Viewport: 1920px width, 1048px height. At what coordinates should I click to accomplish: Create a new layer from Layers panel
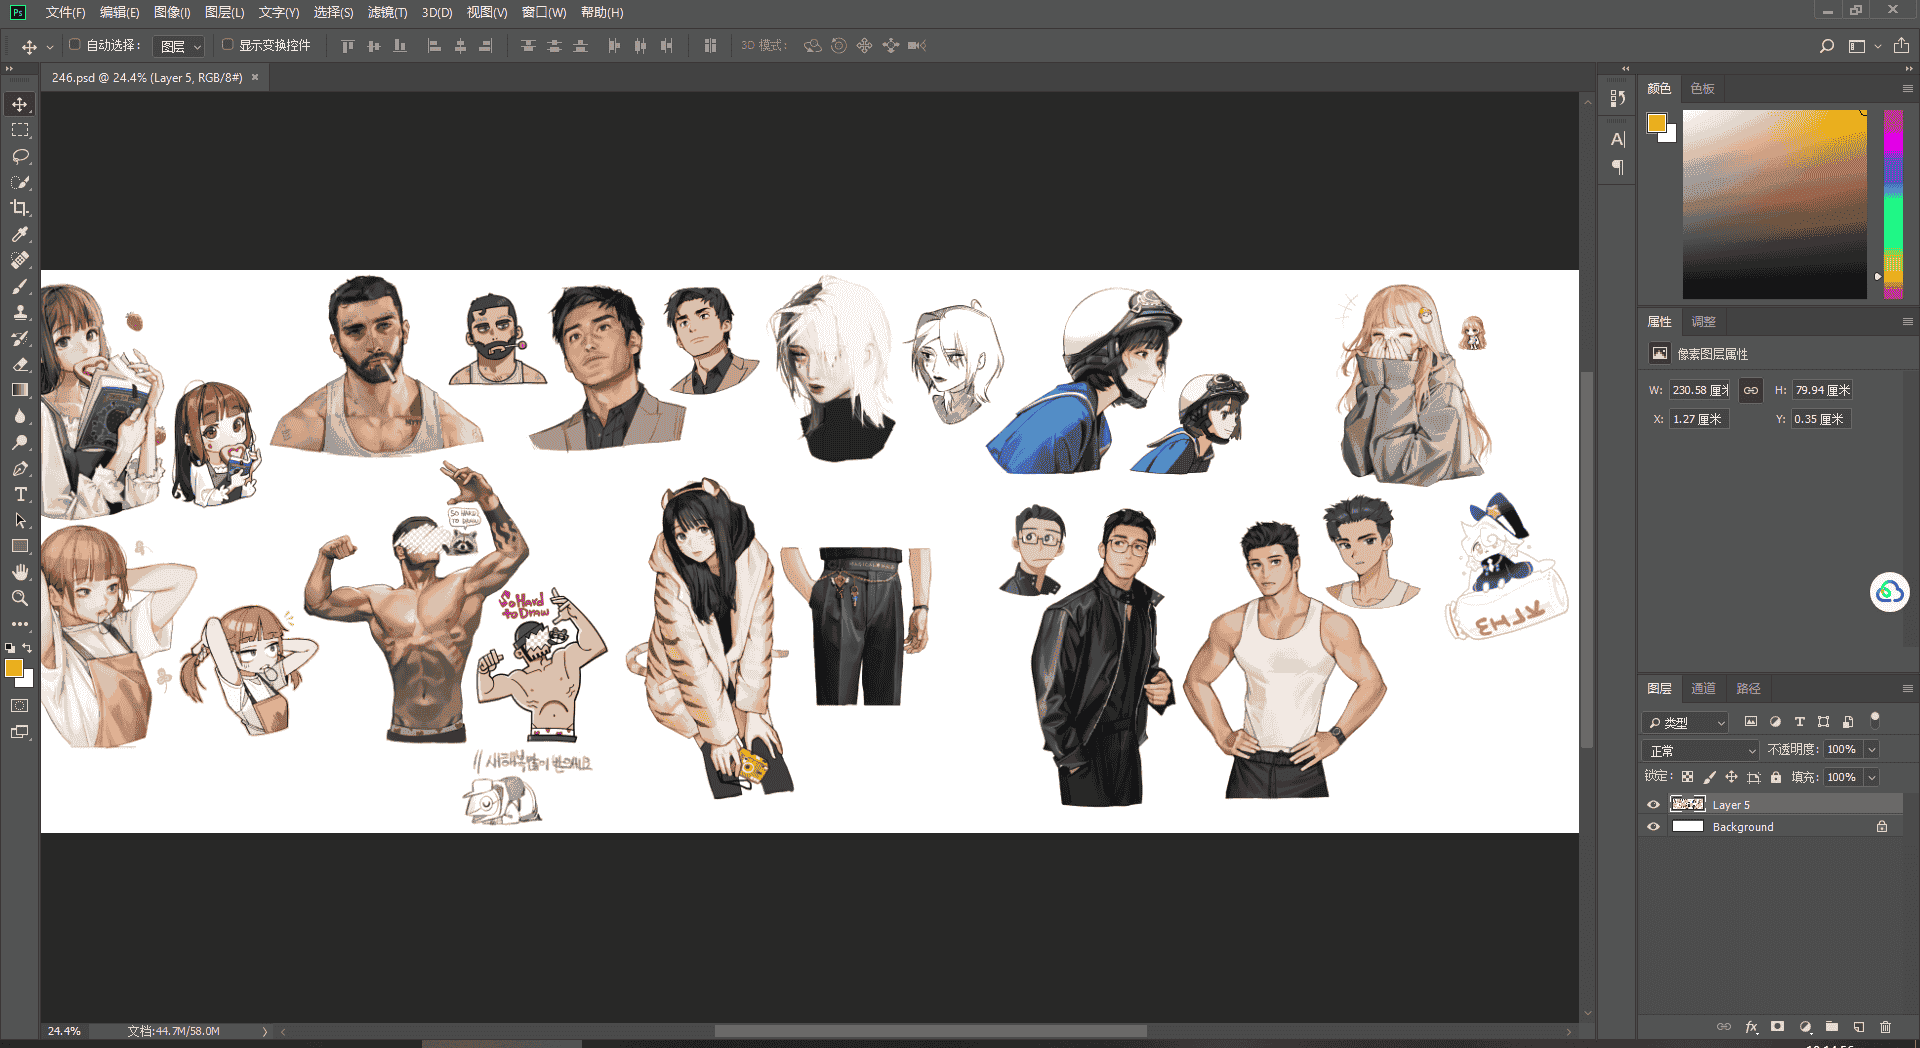(1859, 1027)
